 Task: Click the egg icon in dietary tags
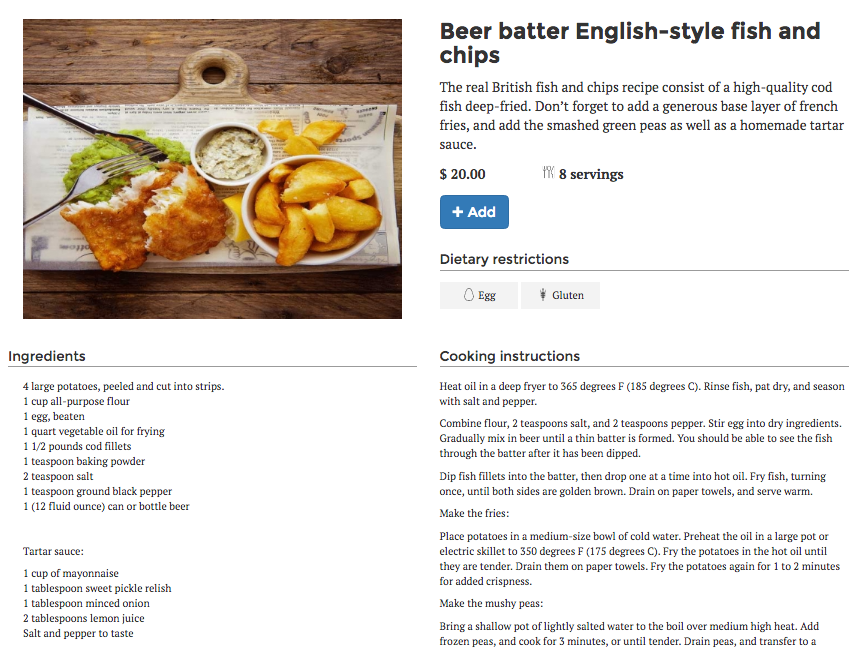(467, 295)
